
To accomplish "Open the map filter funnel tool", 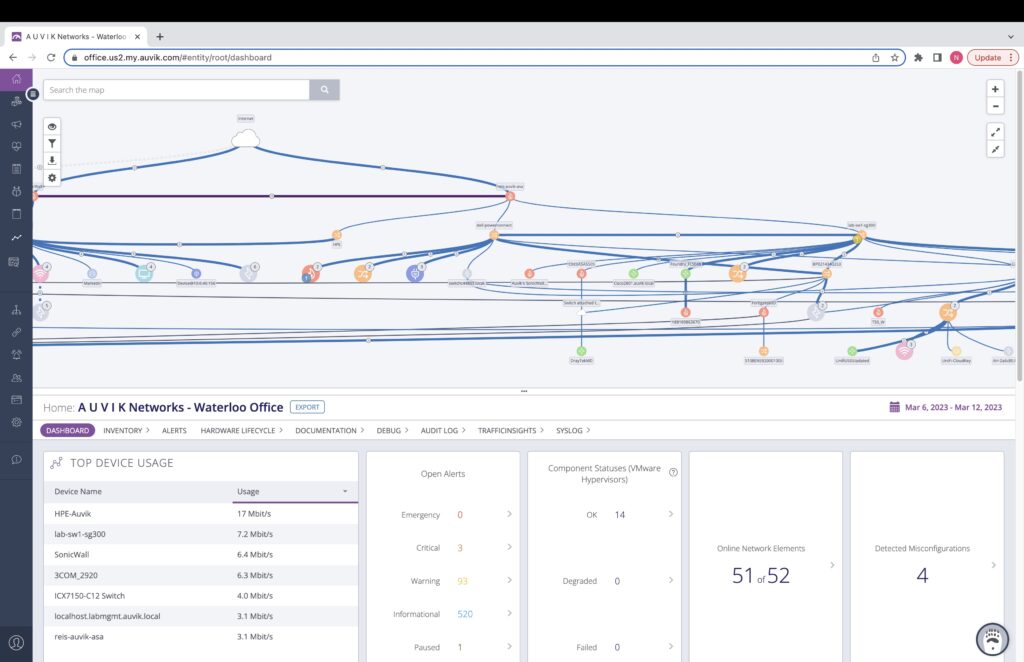I will coord(52,144).
